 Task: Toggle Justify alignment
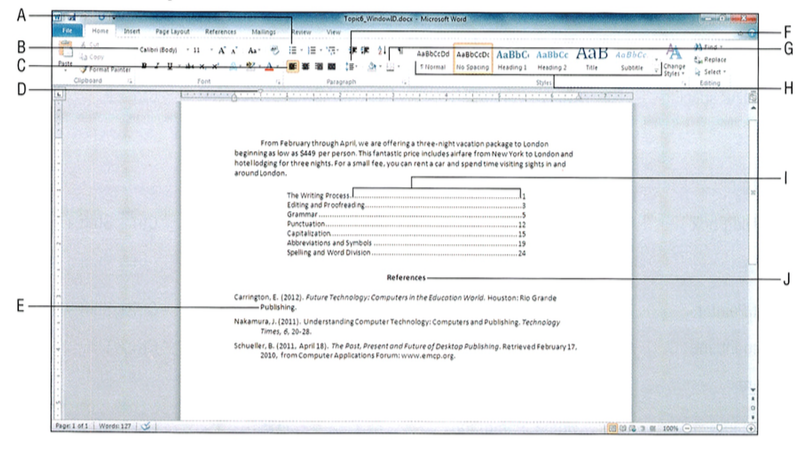(x=332, y=66)
